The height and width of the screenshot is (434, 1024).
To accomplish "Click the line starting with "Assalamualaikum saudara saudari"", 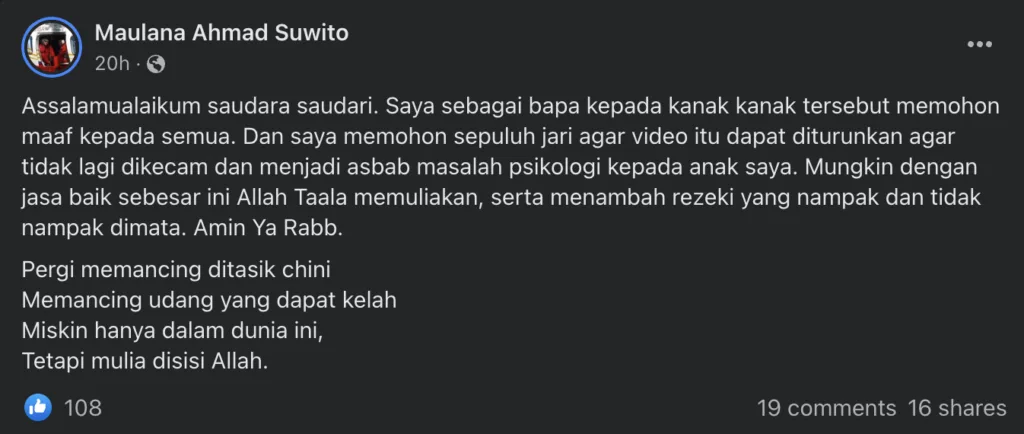I will click(x=511, y=106).
